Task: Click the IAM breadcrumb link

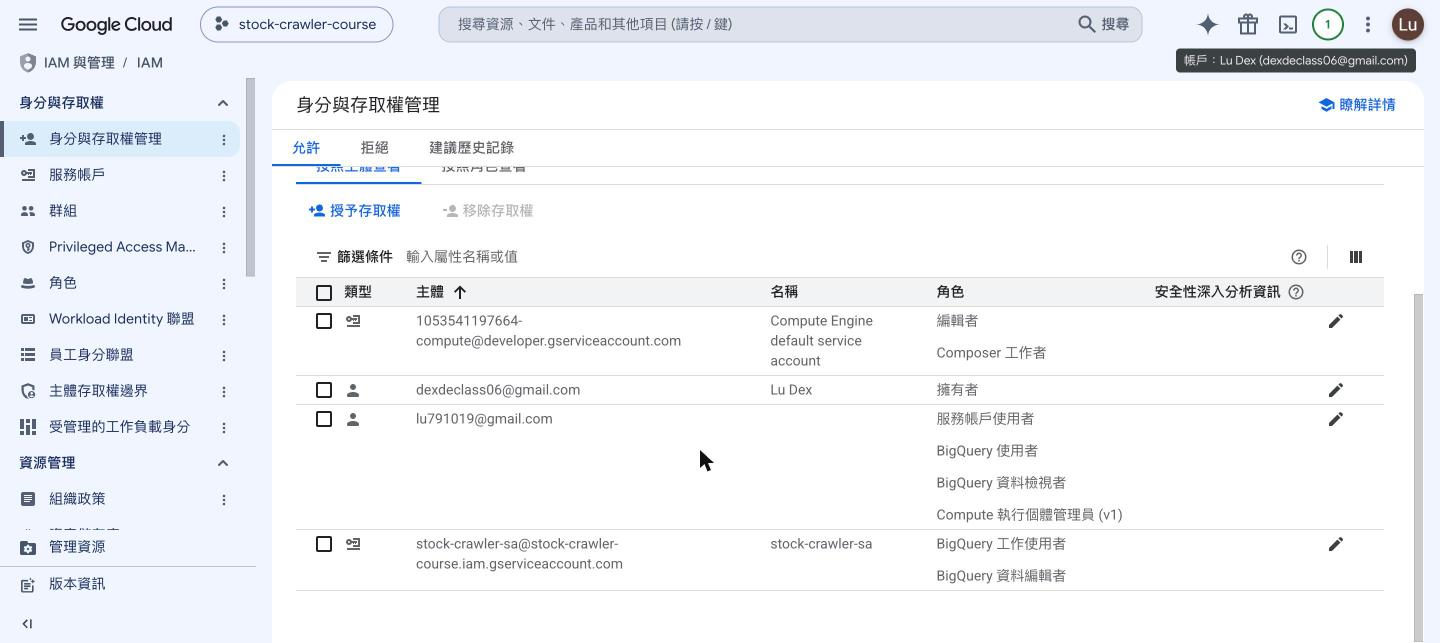Action: (x=150, y=63)
